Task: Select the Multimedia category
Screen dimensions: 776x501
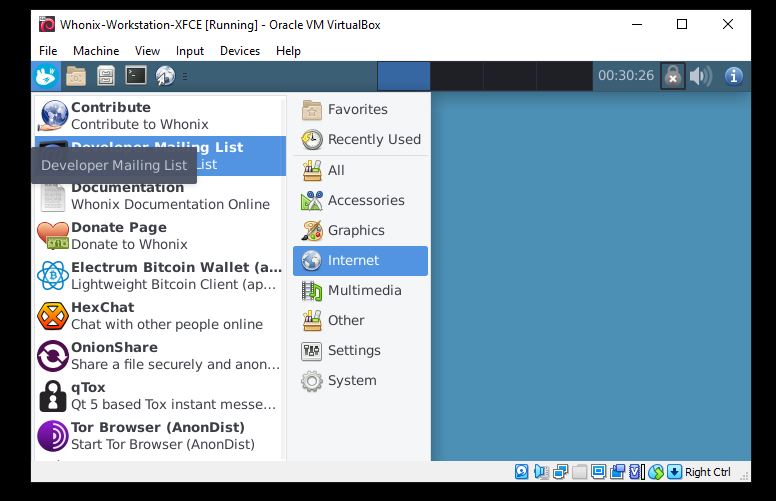Action: coord(360,291)
